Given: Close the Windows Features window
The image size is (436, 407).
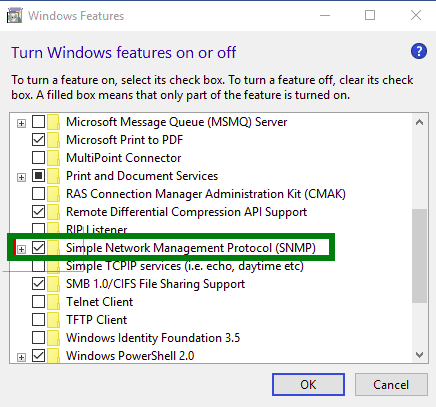Looking at the screenshot, I should click(416, 15).
